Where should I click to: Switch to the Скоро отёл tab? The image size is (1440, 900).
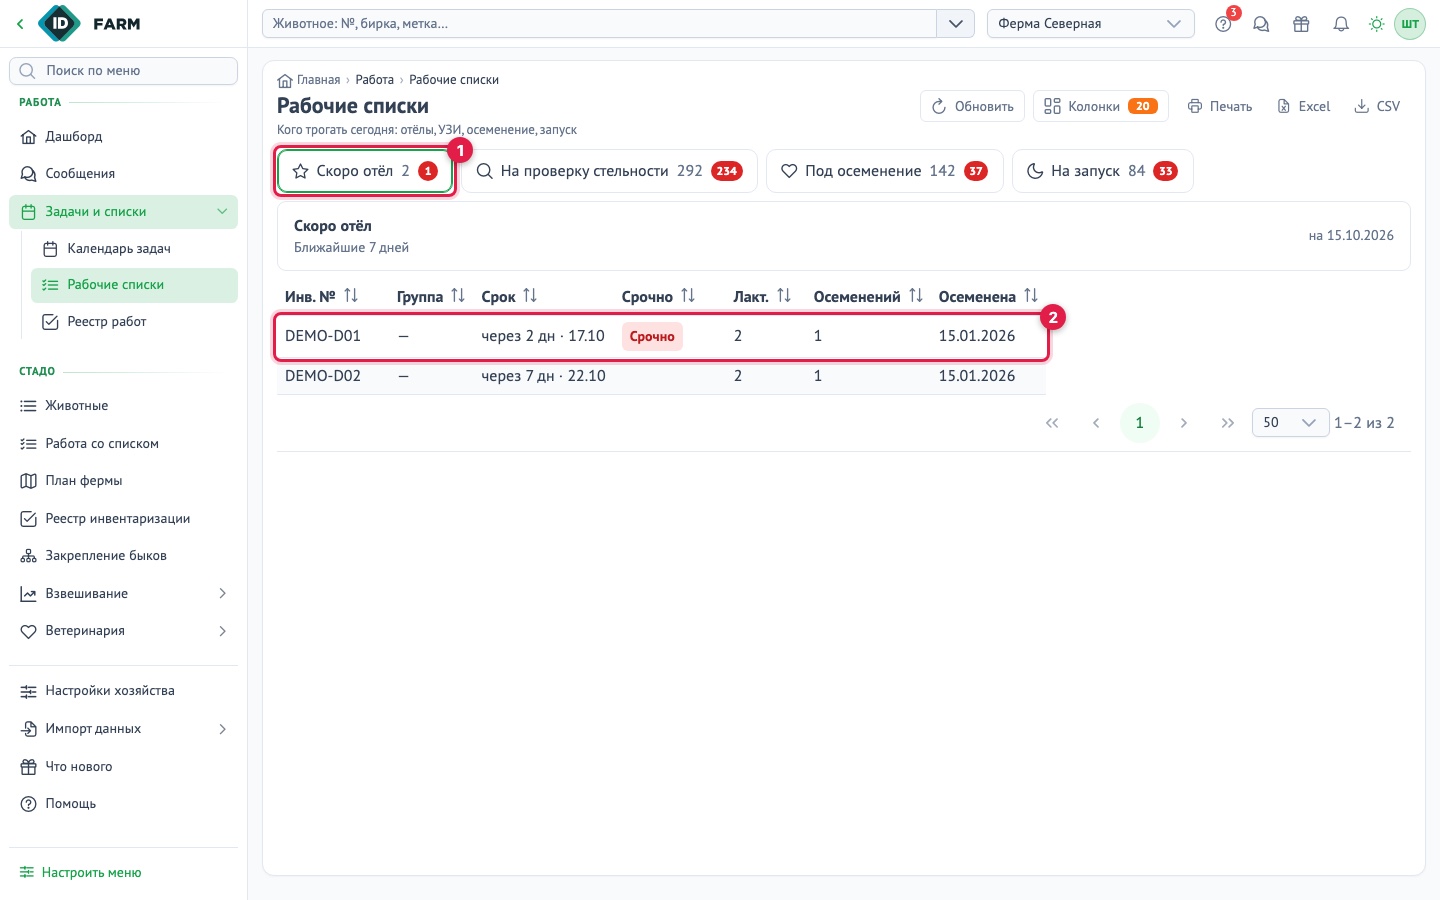[365, 171]
